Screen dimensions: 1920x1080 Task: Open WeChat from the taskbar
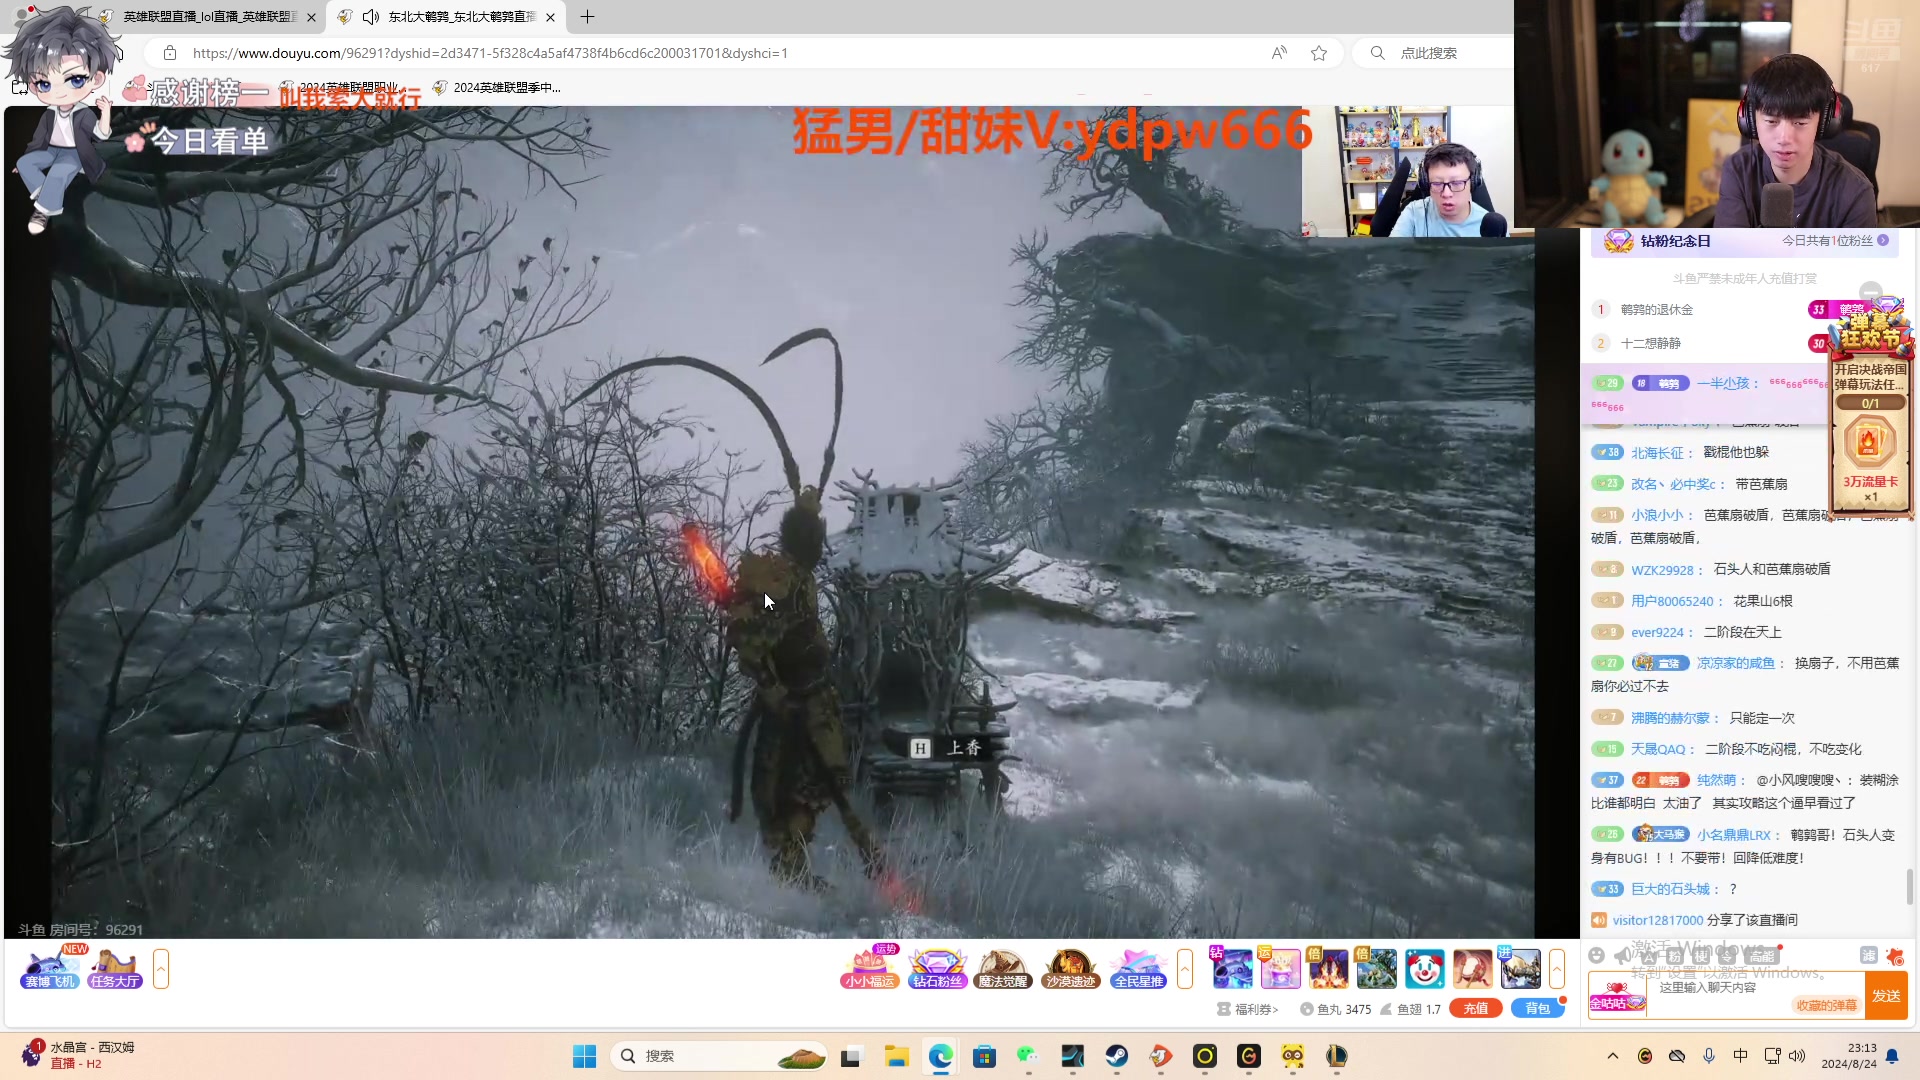(1028, 1056)
